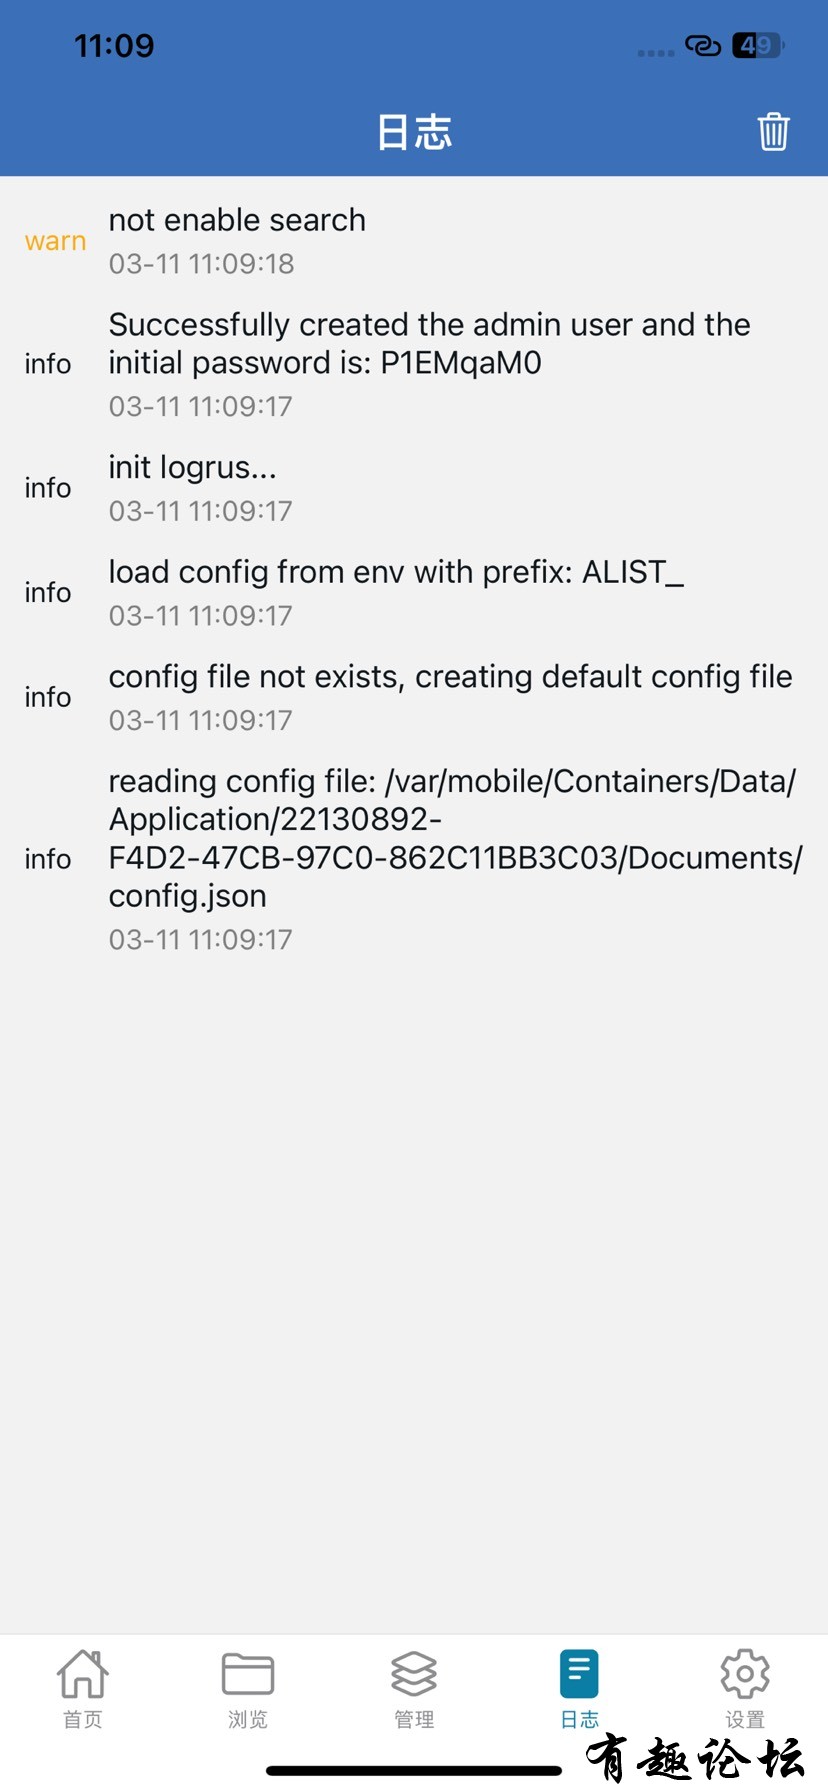Screen dimensions: 828x1792
Task: Select the 'config file not exists' log entry
Action: click(414, 697)
